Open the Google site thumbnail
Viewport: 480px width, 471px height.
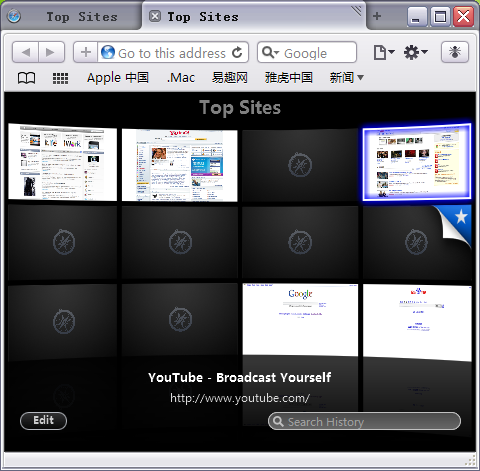tap(300, 319)
